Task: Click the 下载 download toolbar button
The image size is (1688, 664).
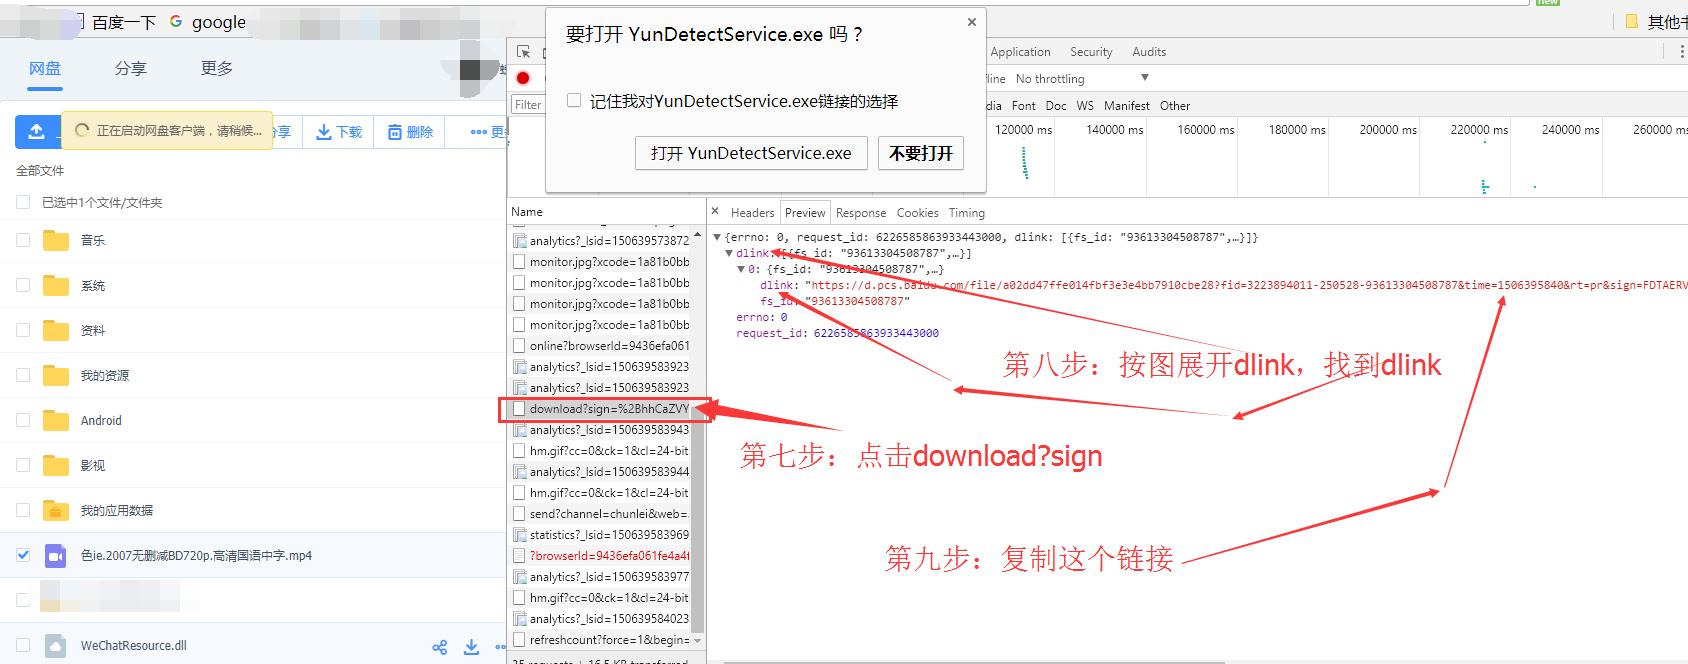Action: pyautogui.click(x=339, y=132)
